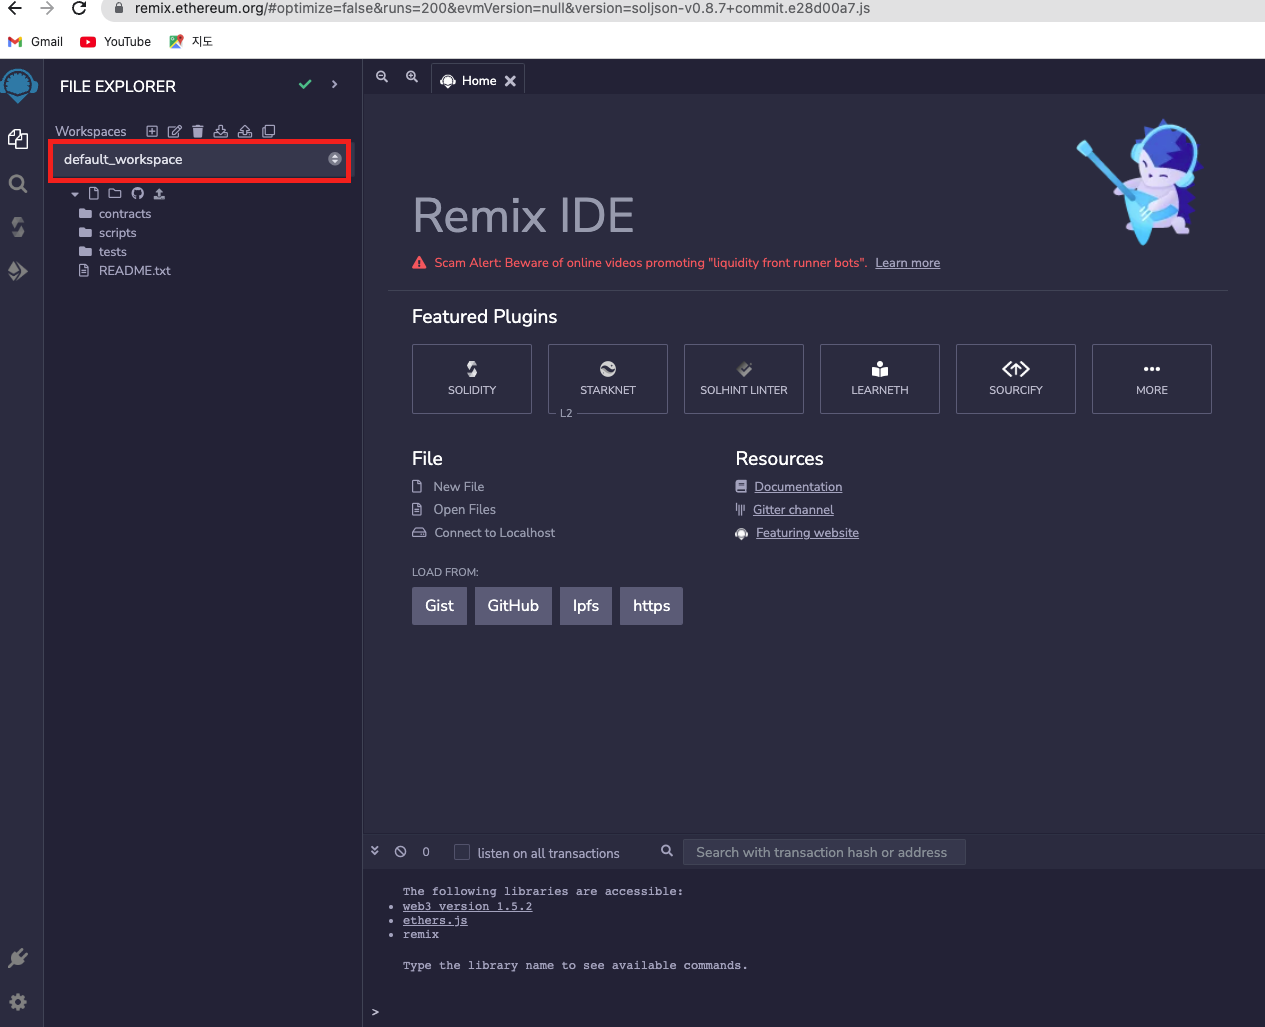Screen dimensions: 1265x1027
Task: Create new file icon in explorer
Action: (94, 193)
